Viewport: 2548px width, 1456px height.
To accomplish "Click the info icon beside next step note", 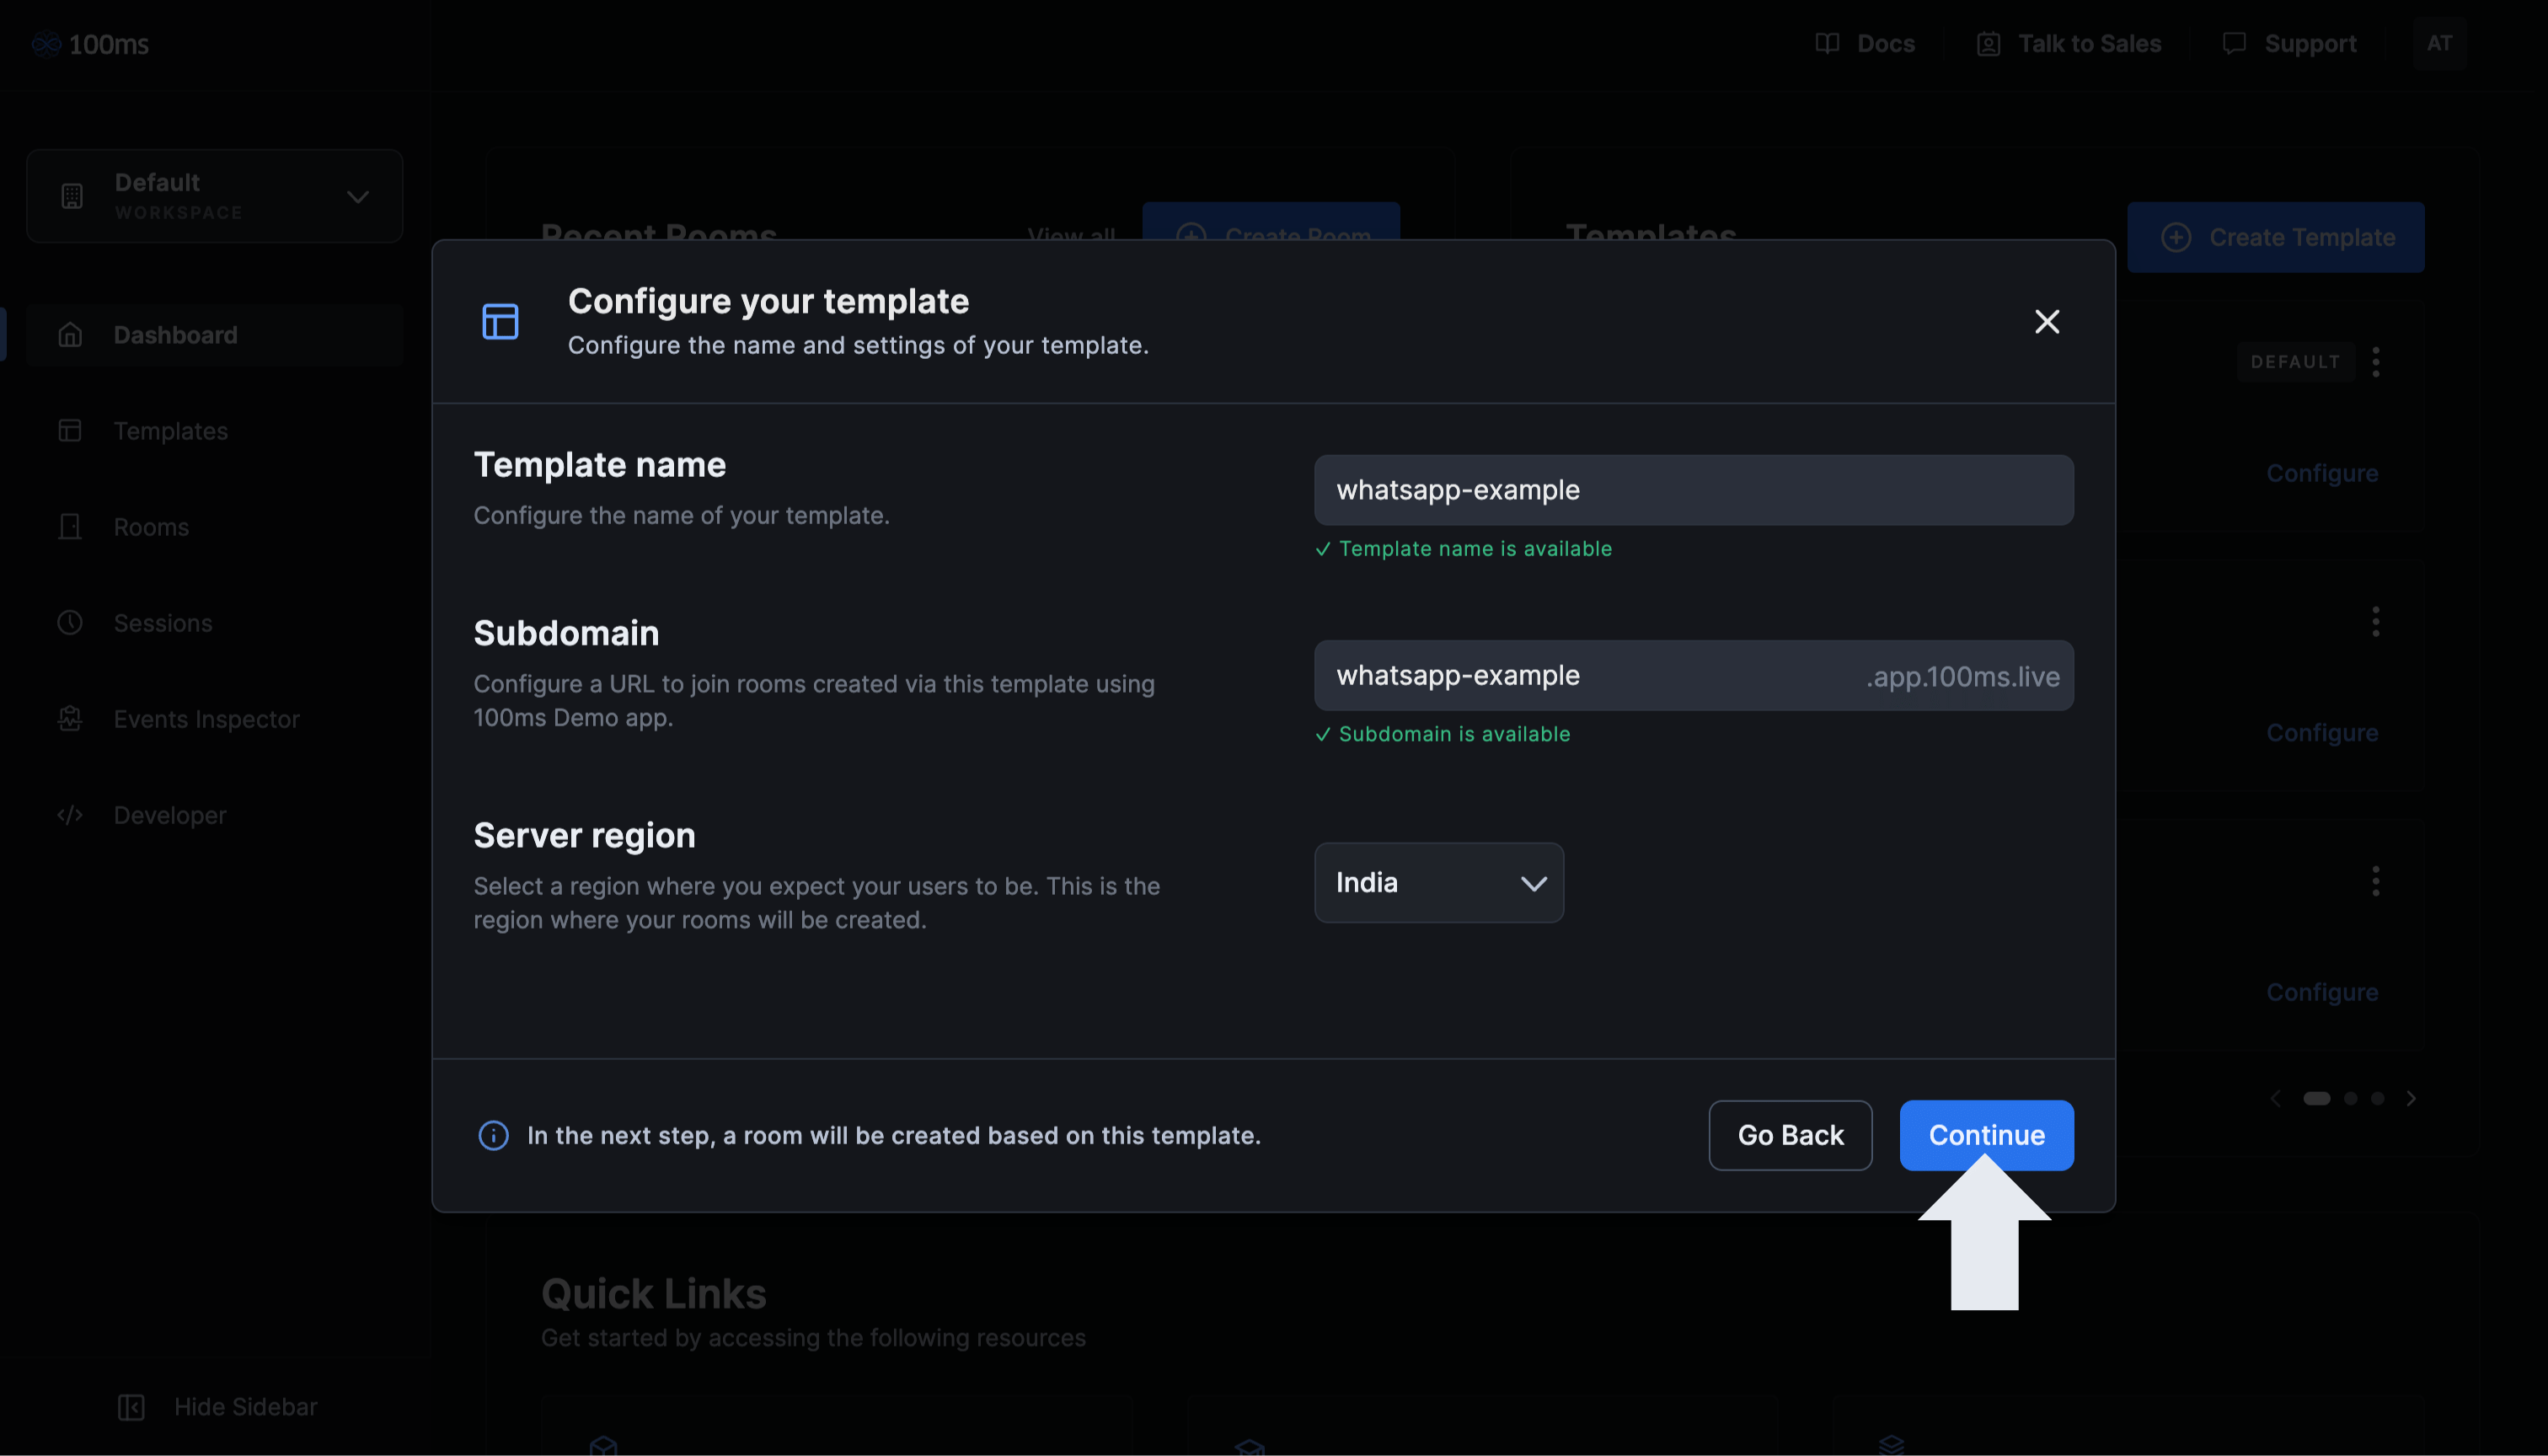I will (x=493, y=1135).
